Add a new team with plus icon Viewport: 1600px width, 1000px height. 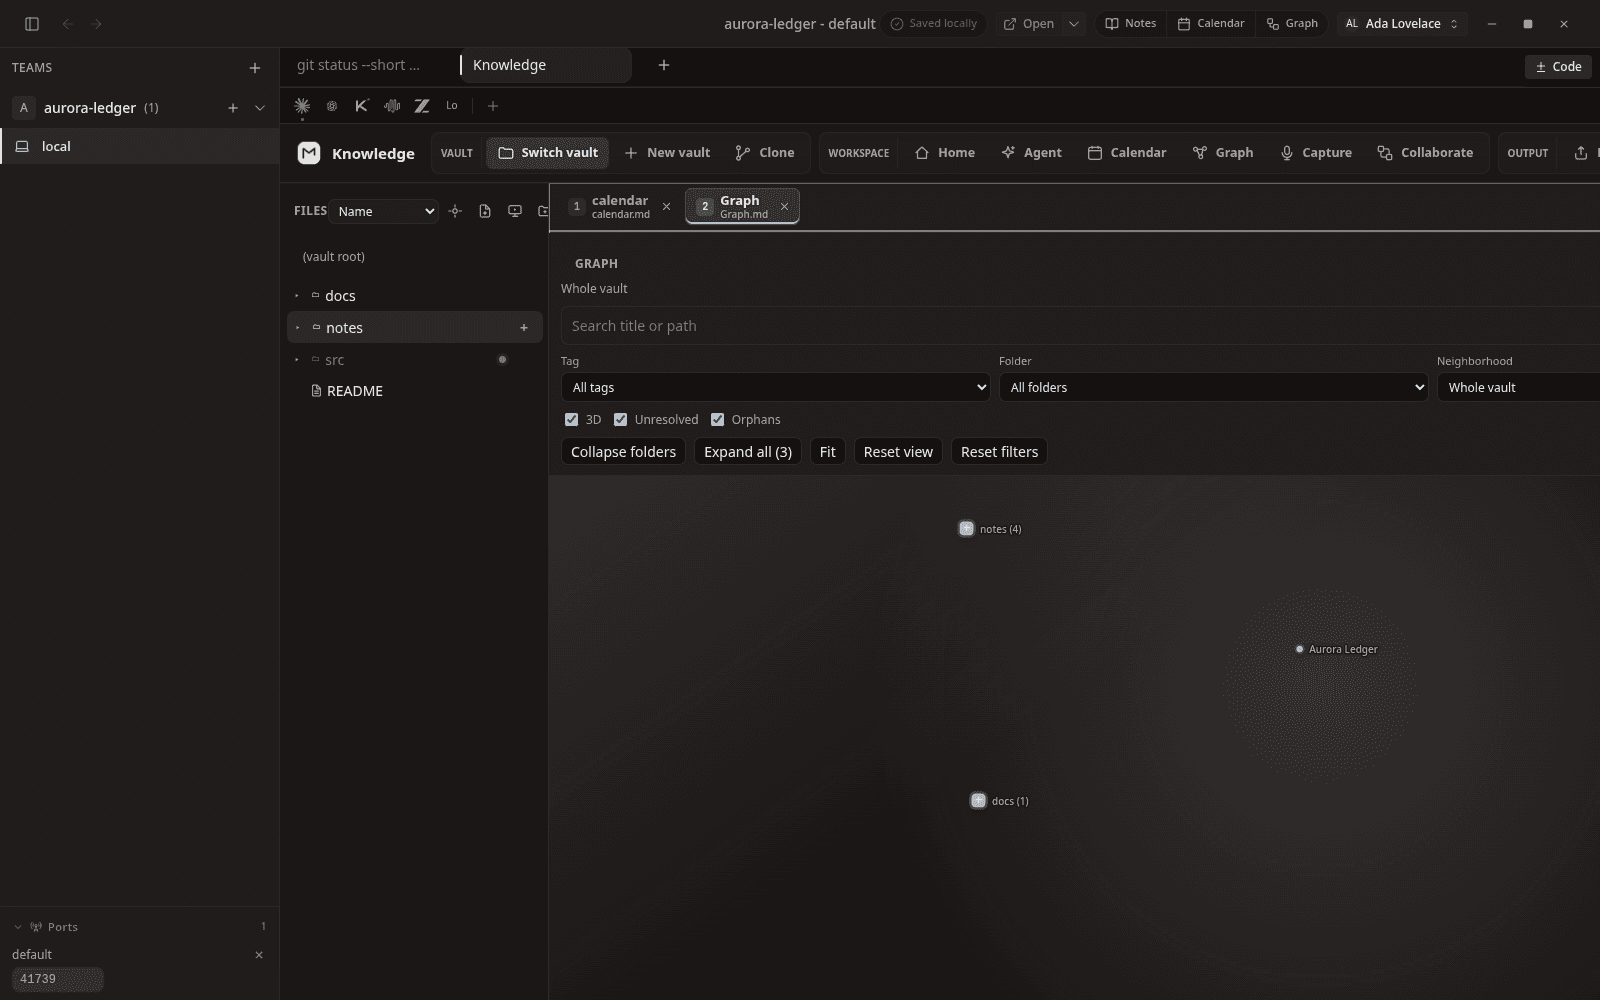pos(255,68)
